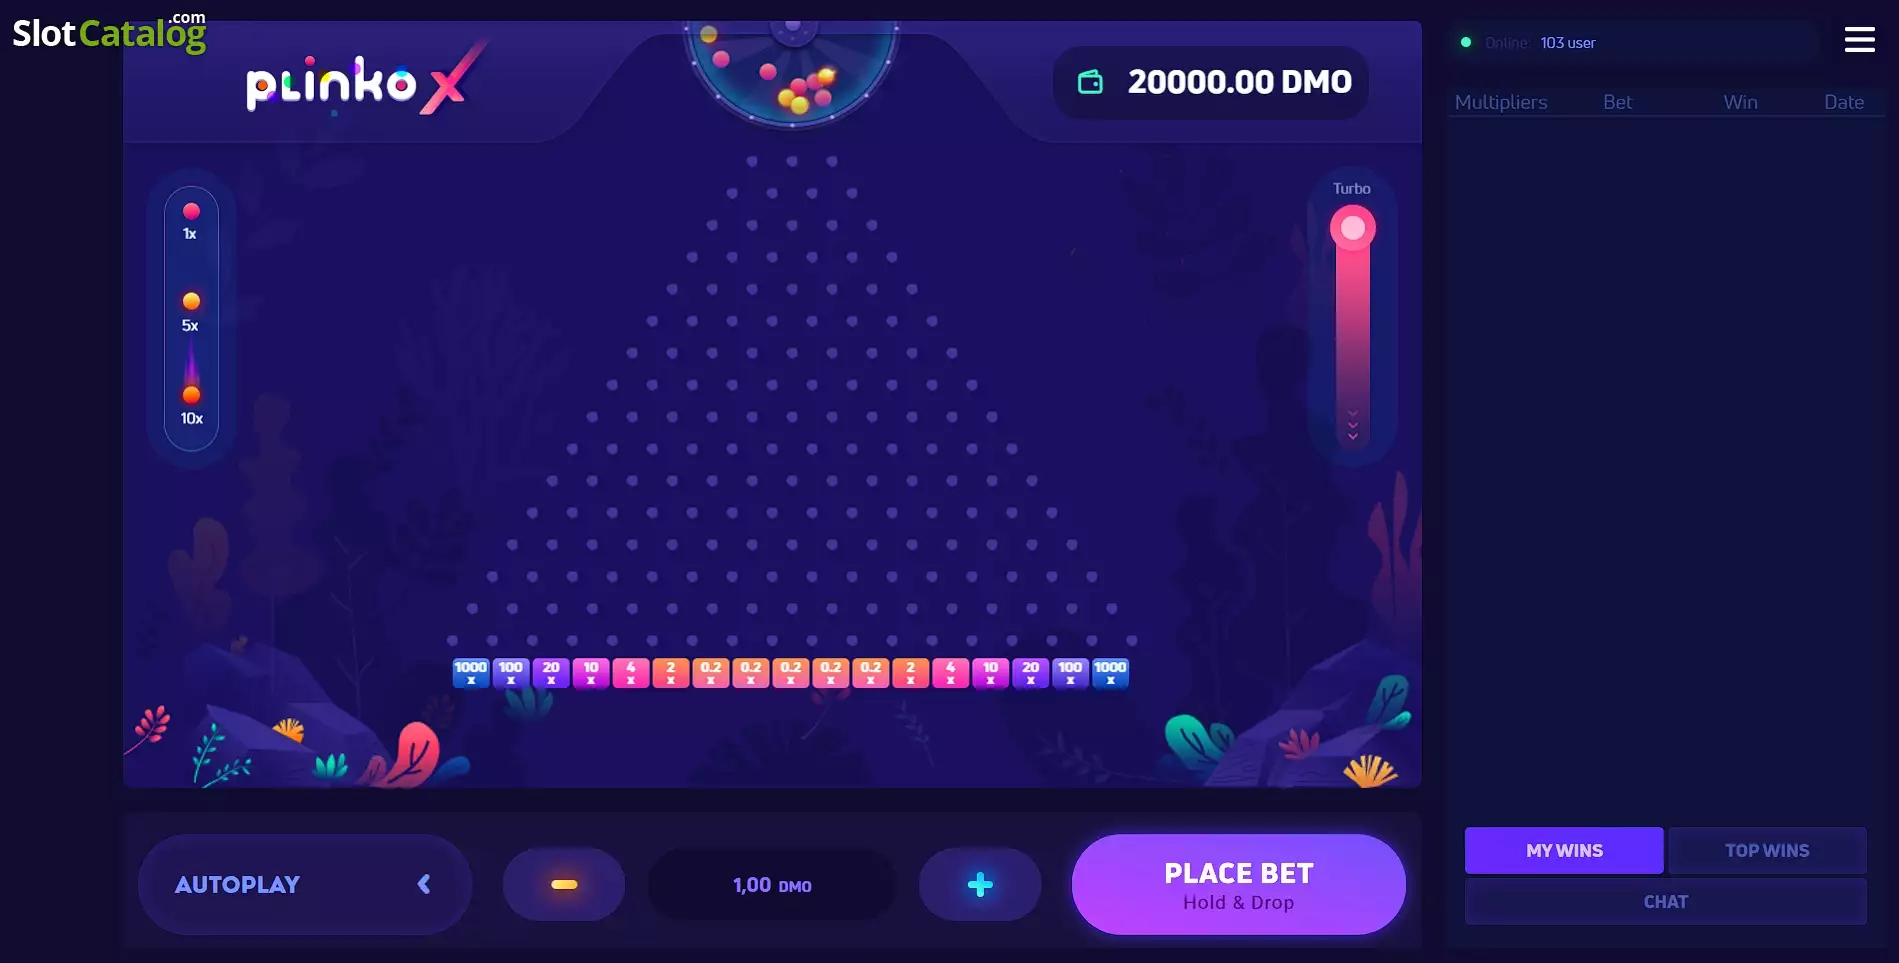Open the Chat button
The width and height of the screenshot is (1899, 963).
click(1665, 901)
